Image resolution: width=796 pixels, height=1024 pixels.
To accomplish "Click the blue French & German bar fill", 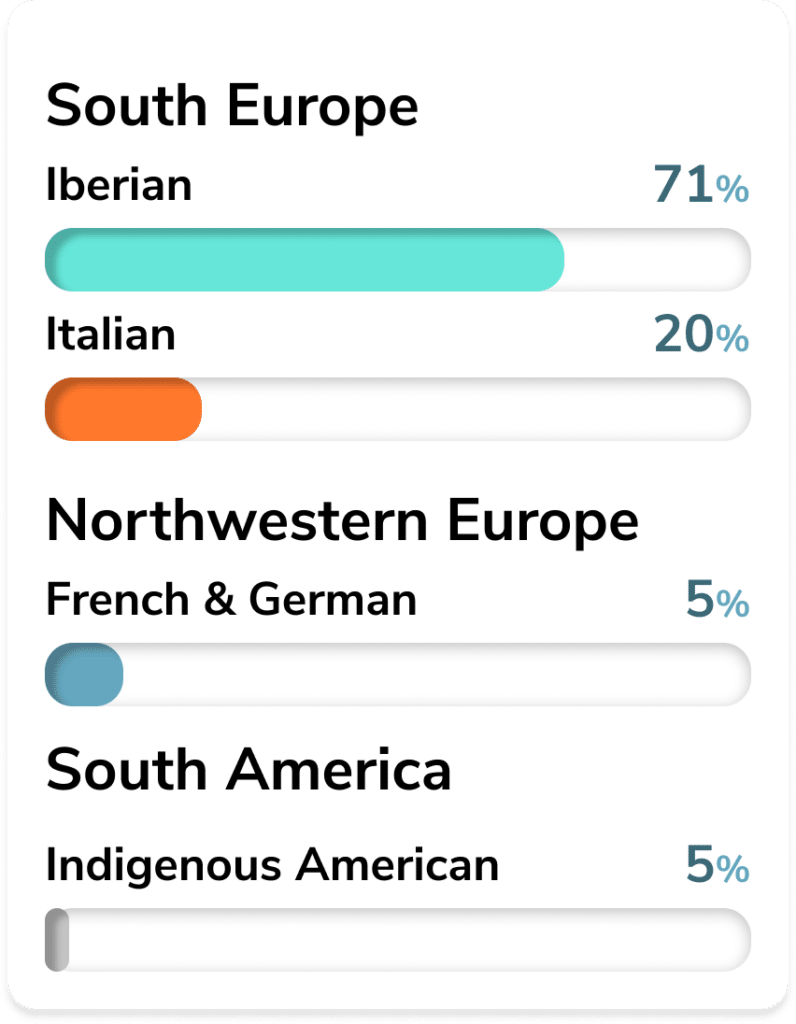I will click(x=84, y=674).
